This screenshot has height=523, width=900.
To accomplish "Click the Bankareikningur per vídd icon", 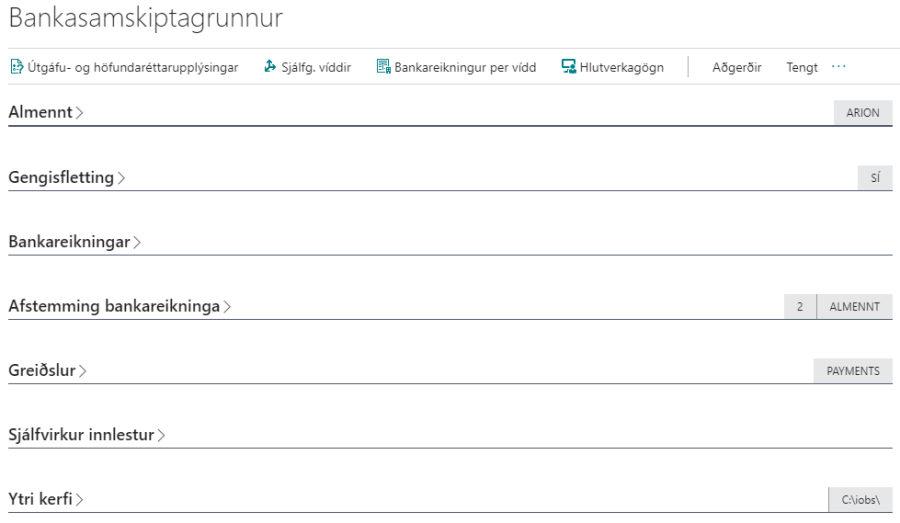I will [x=383, y=67].
